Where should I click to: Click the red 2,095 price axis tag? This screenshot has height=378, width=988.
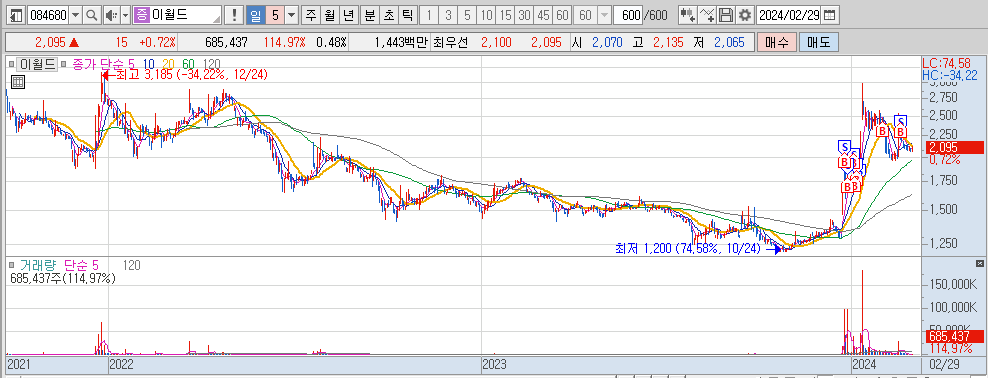pyautogui.click(x=954, y=147)
